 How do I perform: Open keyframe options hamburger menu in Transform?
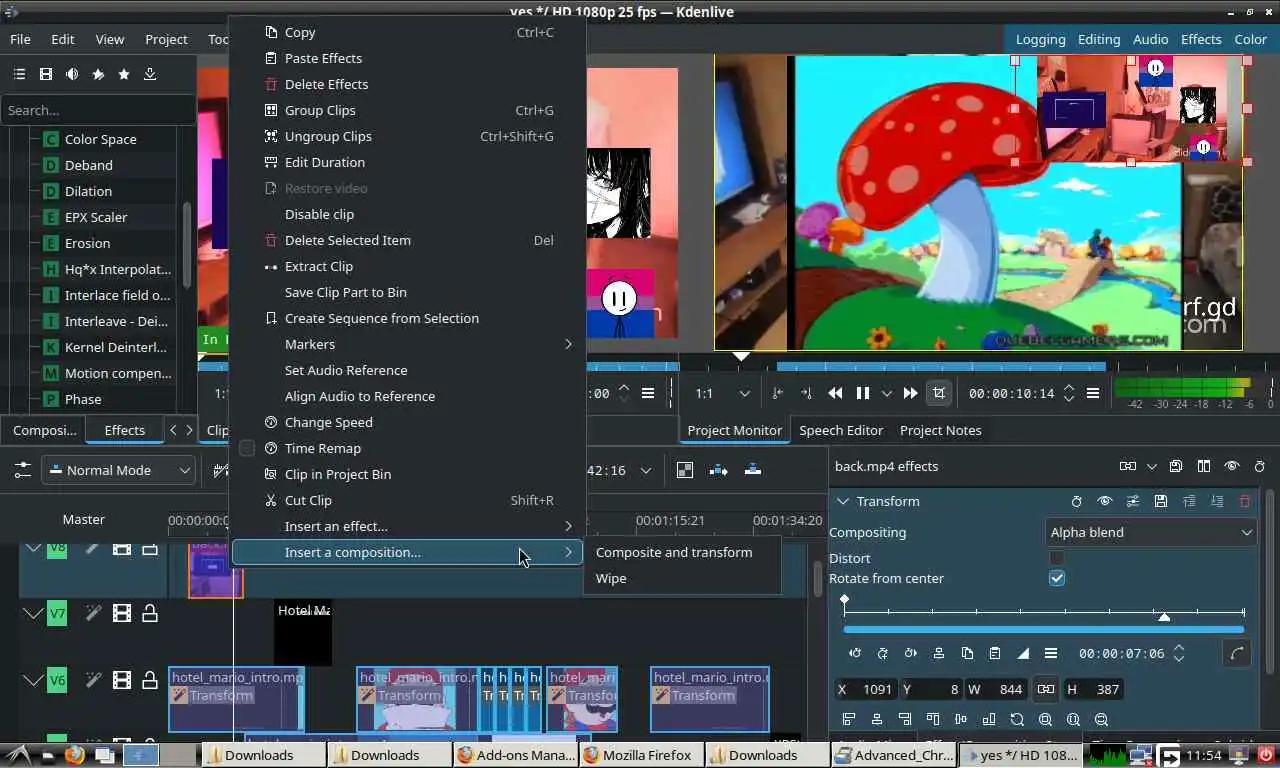coord(1051,653)
